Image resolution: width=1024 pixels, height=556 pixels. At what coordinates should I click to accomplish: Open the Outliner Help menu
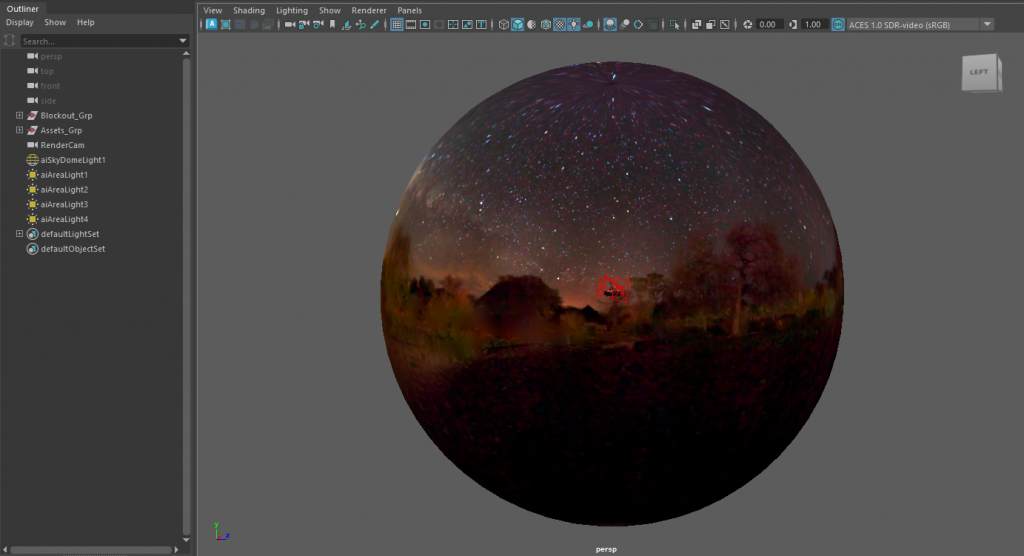pos(86,22)
